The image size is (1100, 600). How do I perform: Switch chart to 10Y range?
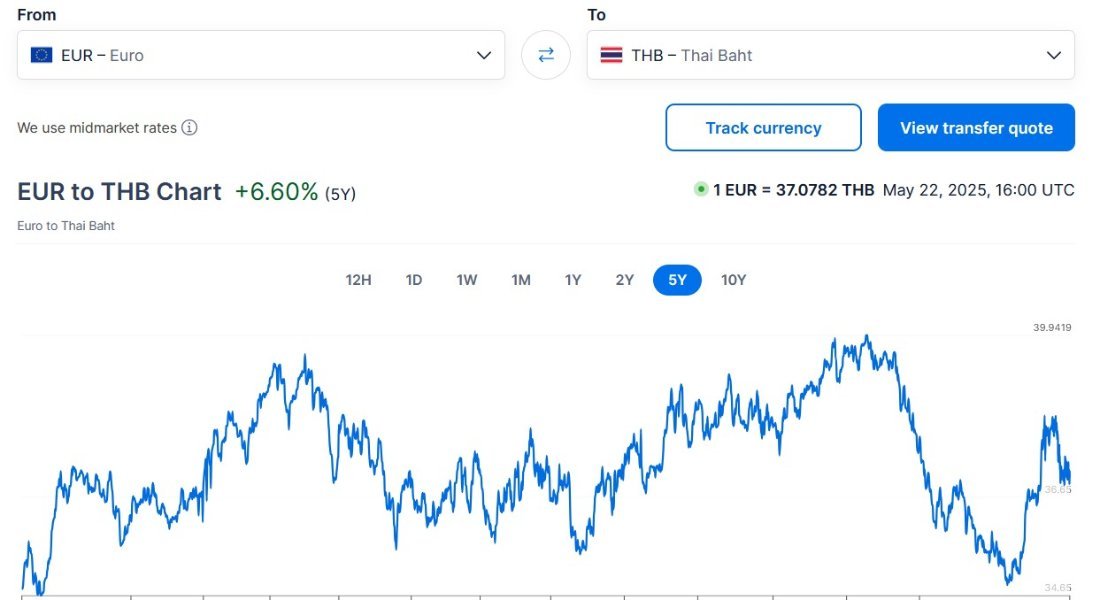coord(734,280)
